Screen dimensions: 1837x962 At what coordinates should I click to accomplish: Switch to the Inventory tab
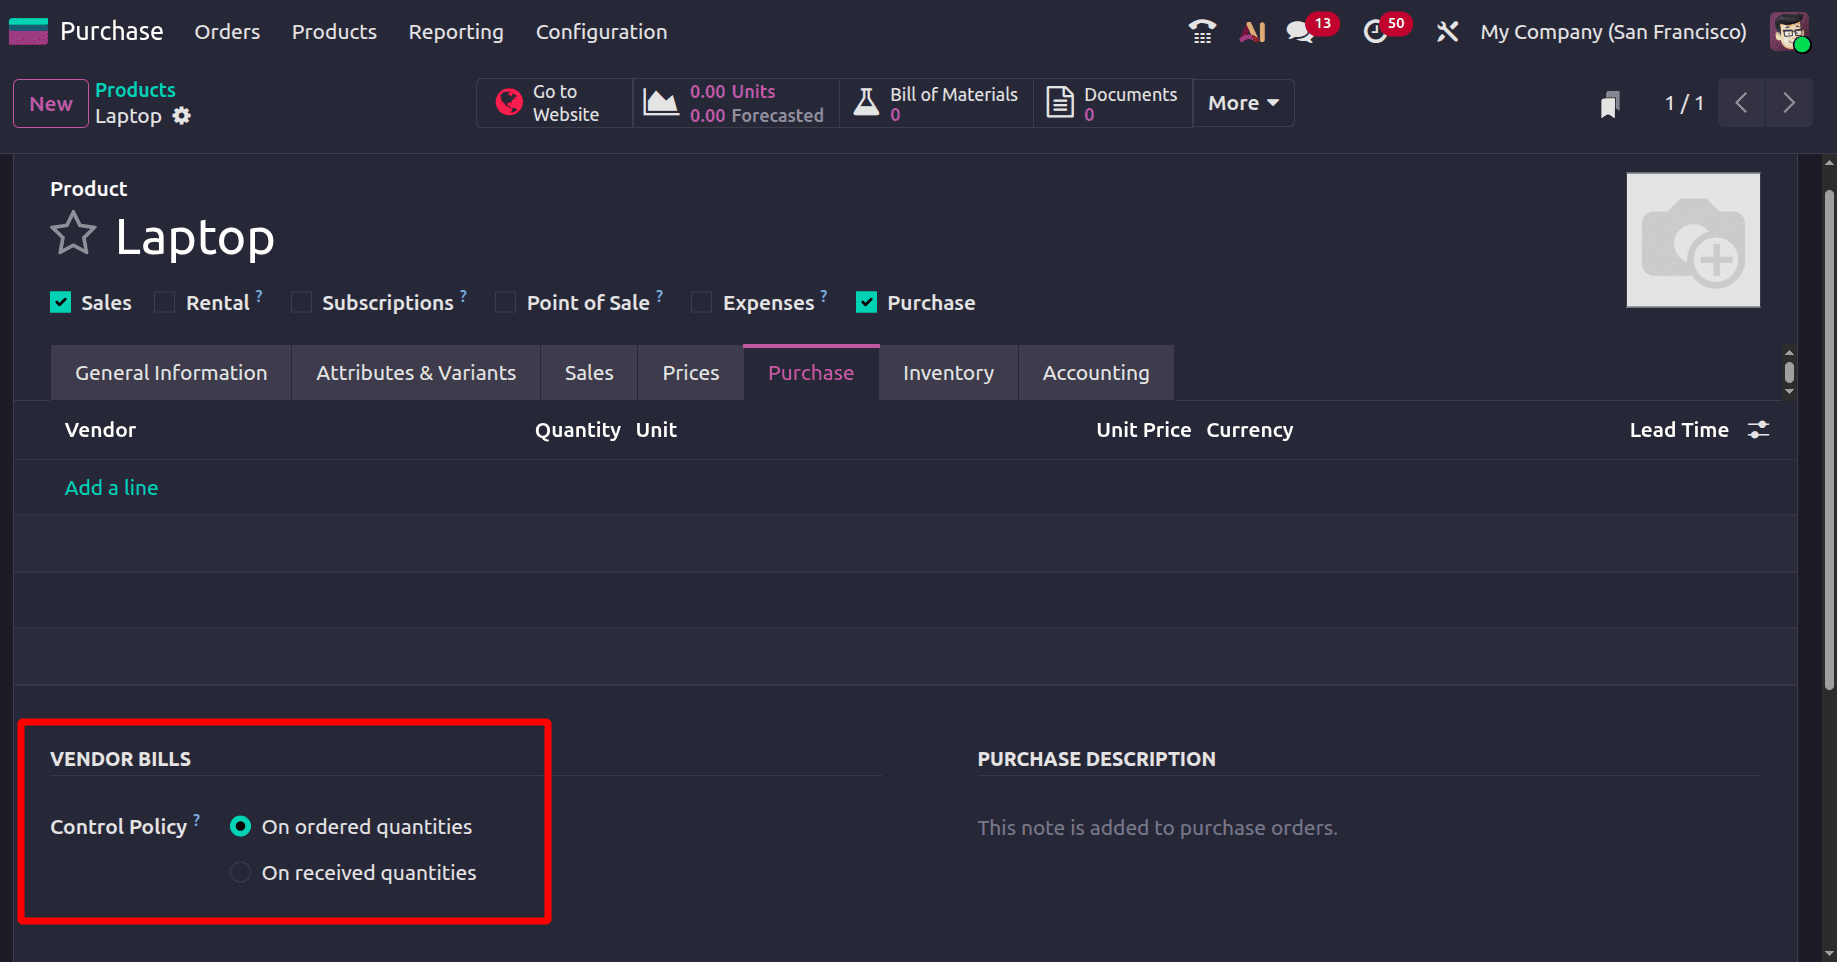[947, 372]
